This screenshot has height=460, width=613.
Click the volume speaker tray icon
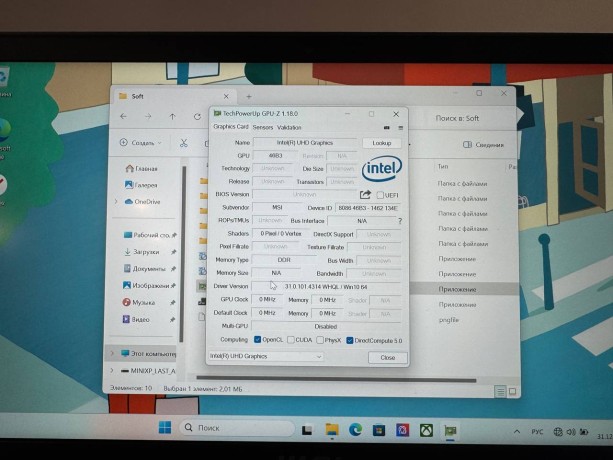(x=571, y=432)
